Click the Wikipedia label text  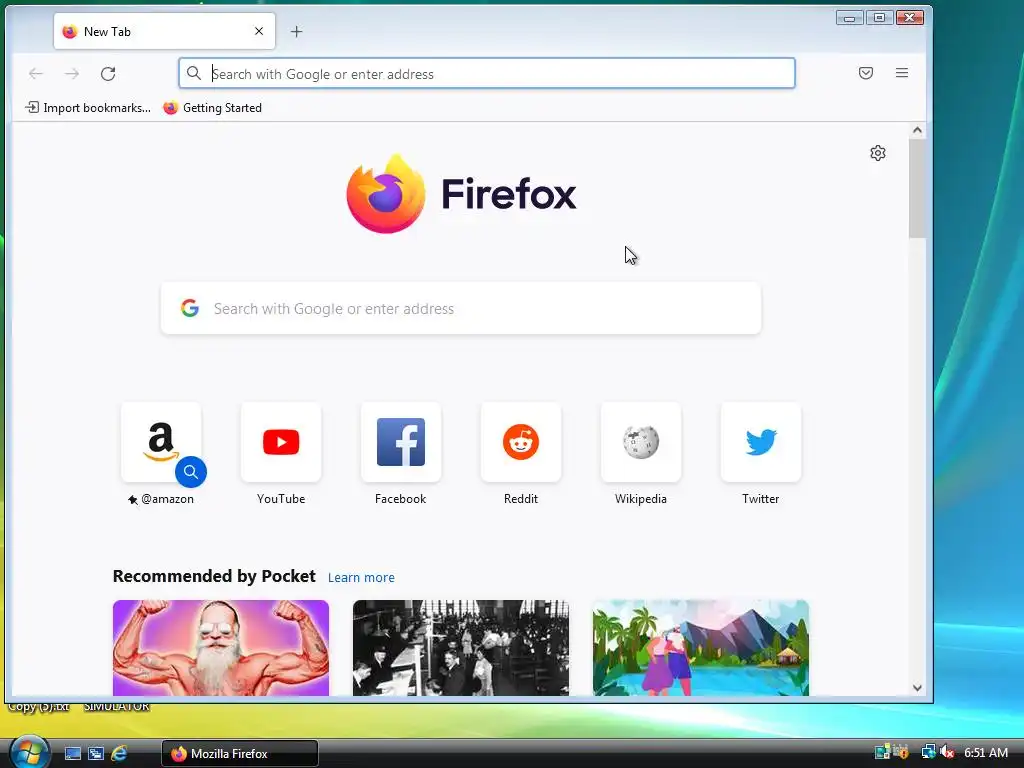click(641, 499)
